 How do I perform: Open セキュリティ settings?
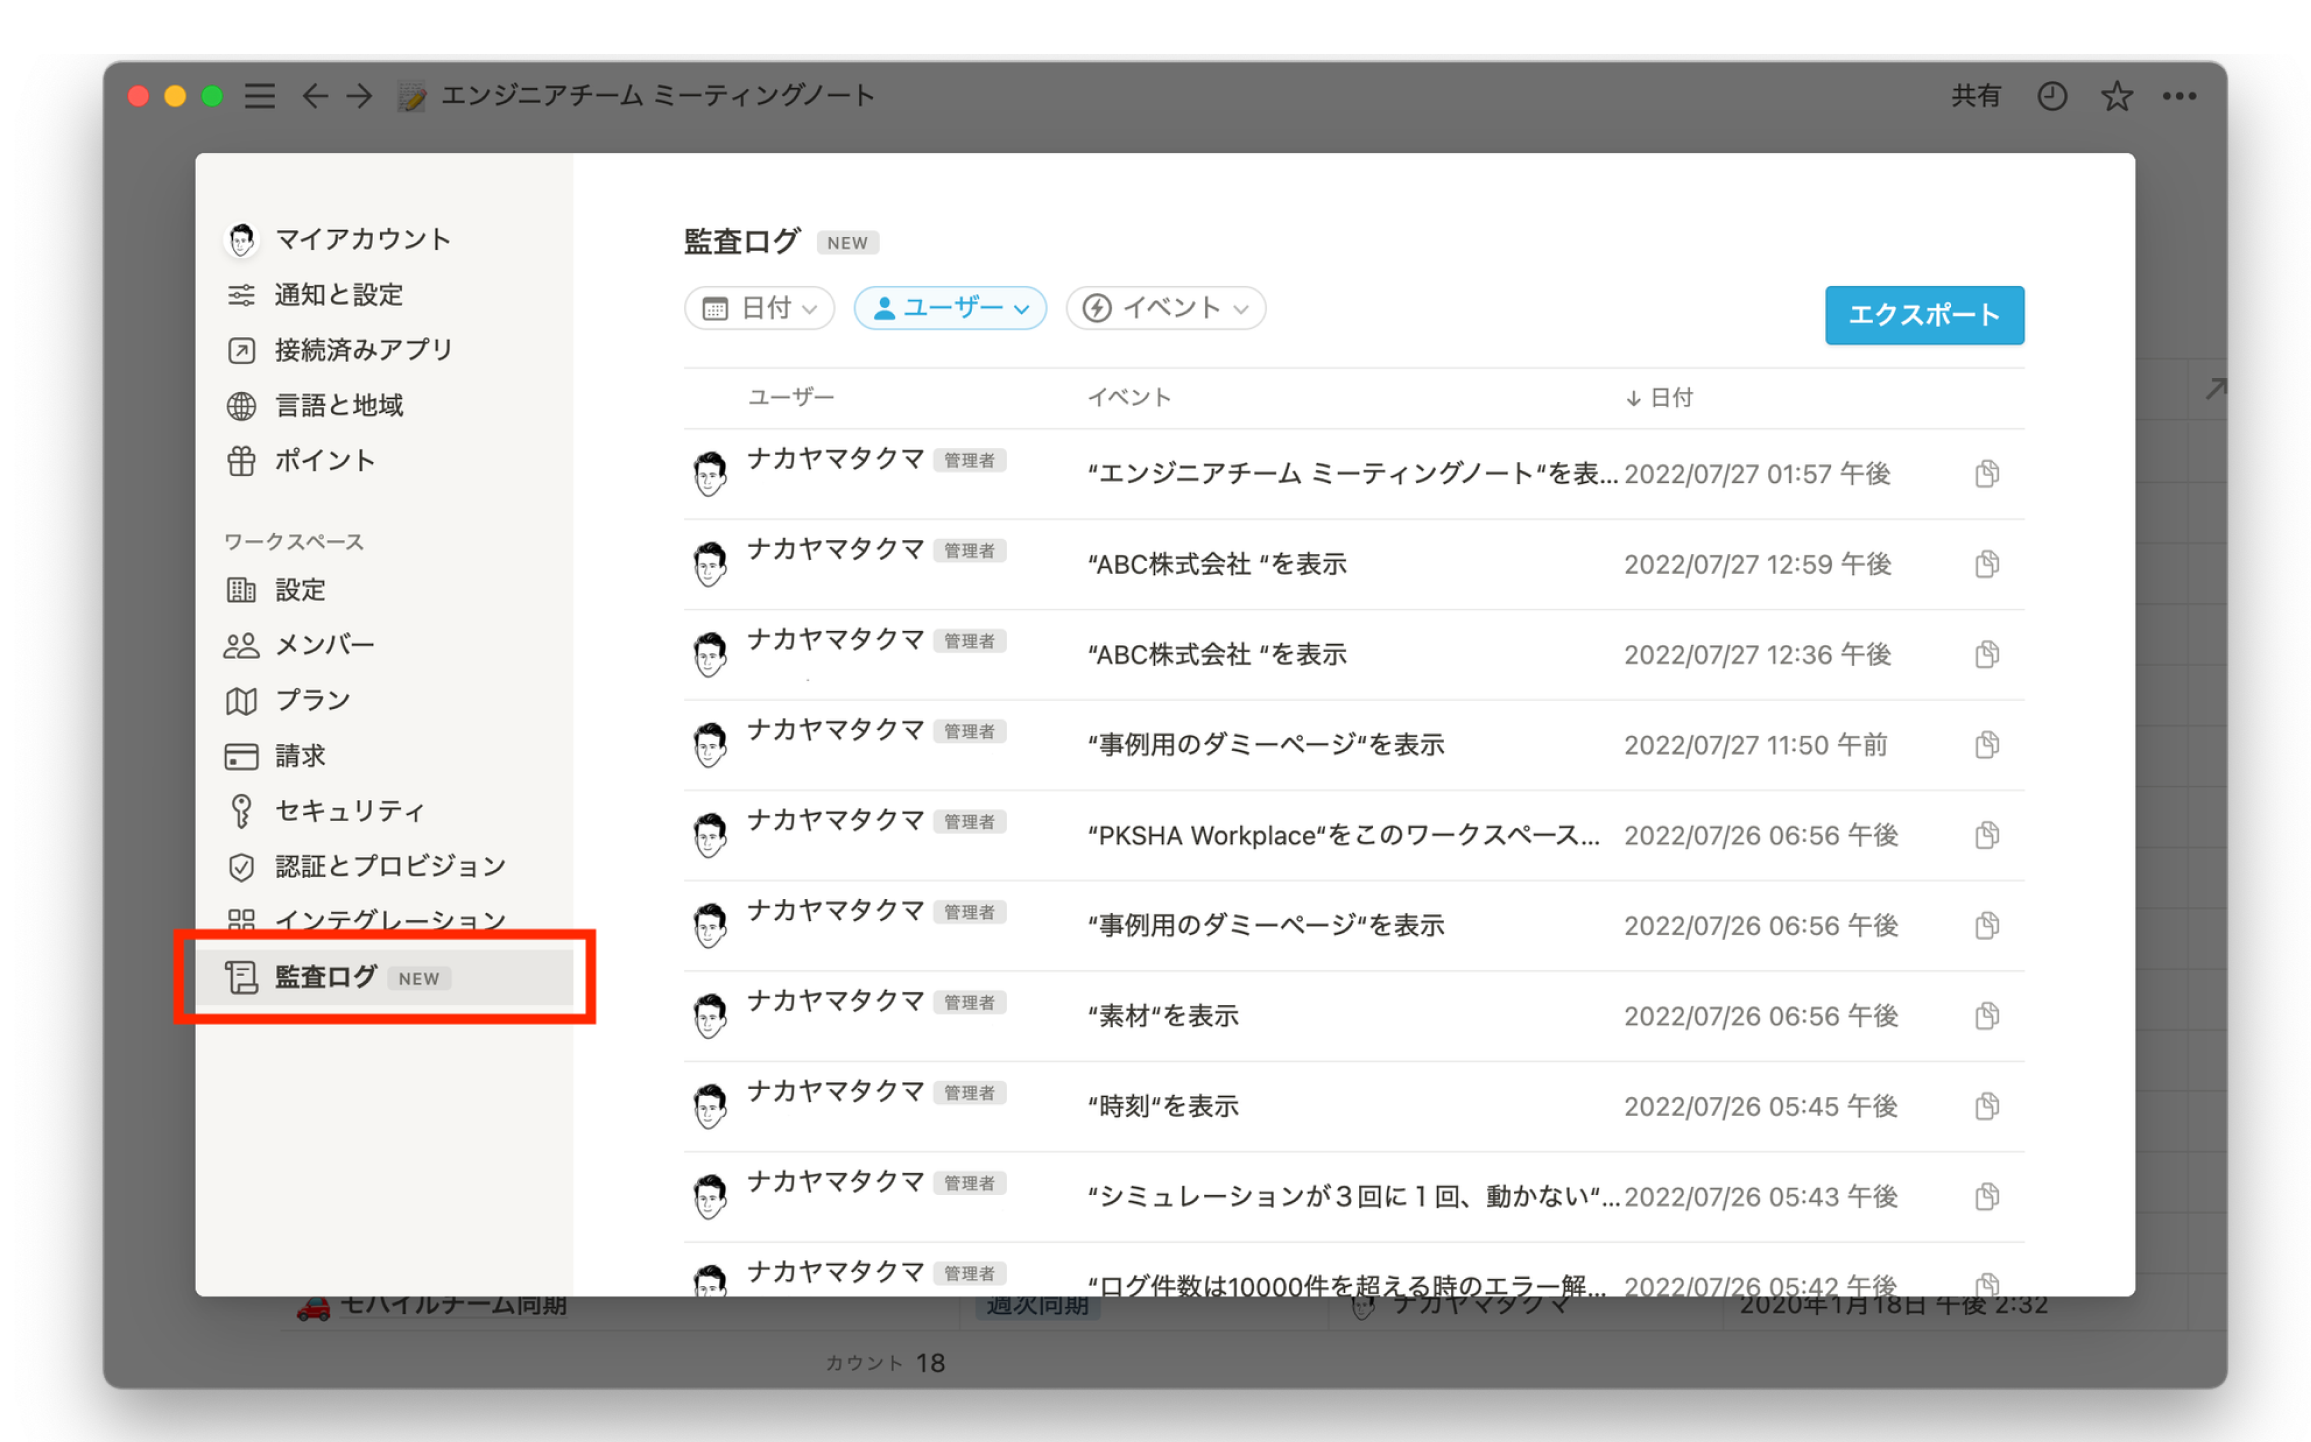(x=350, y=811)
